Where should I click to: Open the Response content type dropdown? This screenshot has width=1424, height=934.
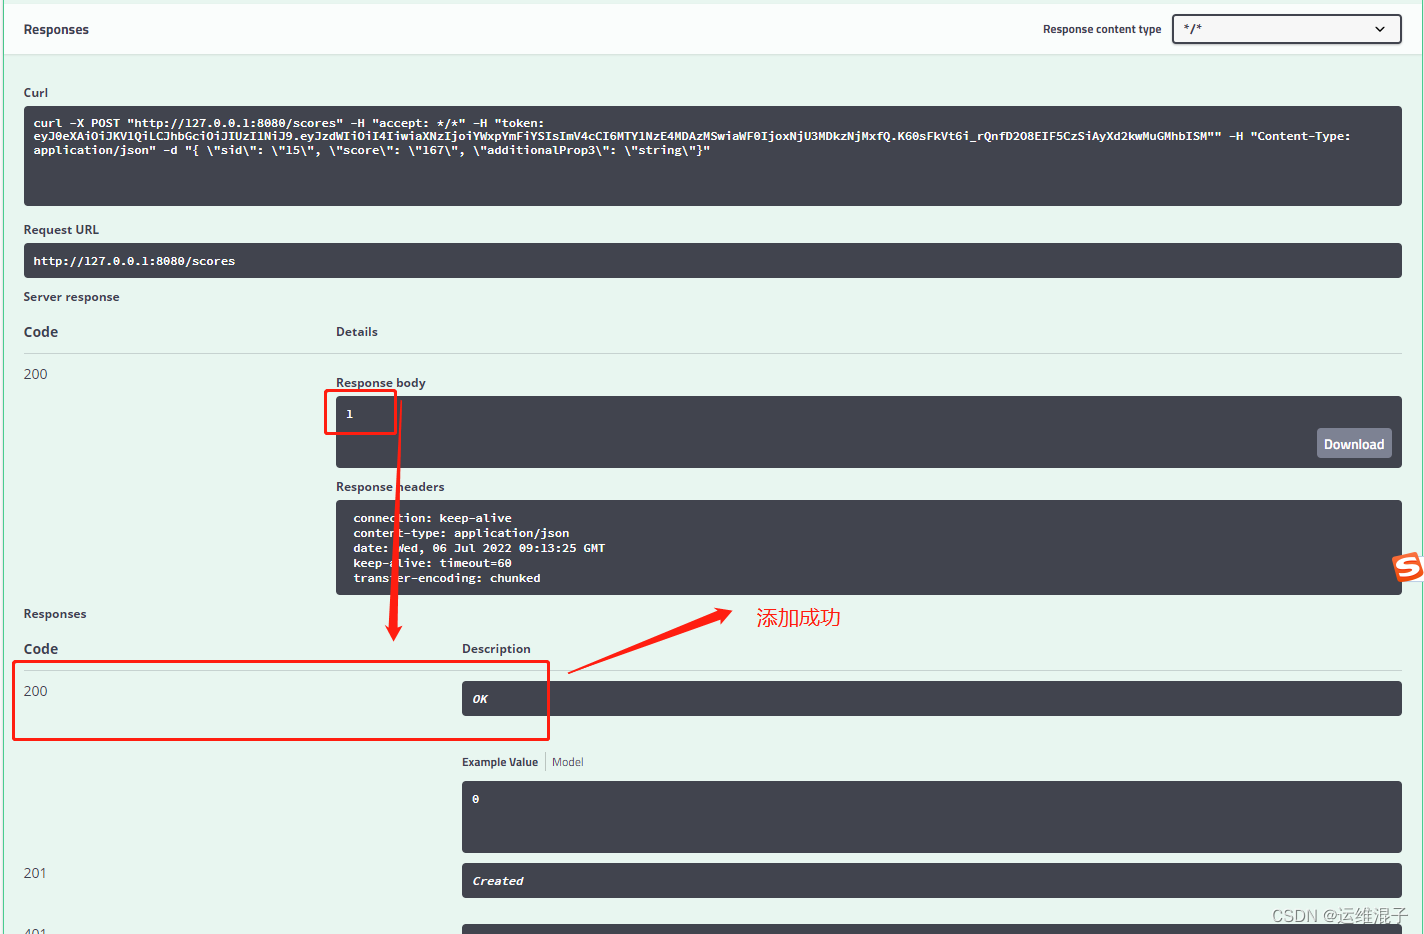(1286, 29)
